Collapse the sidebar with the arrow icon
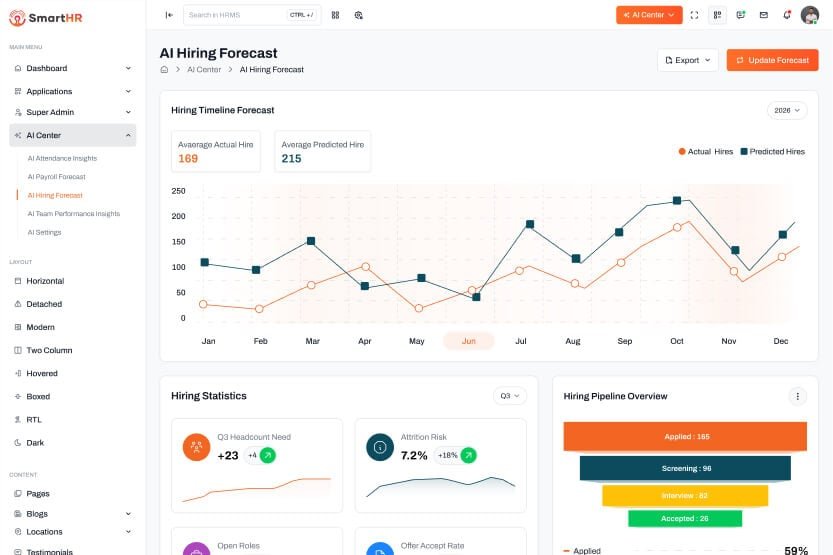833x555 pixels. click(x=169, y=15)
